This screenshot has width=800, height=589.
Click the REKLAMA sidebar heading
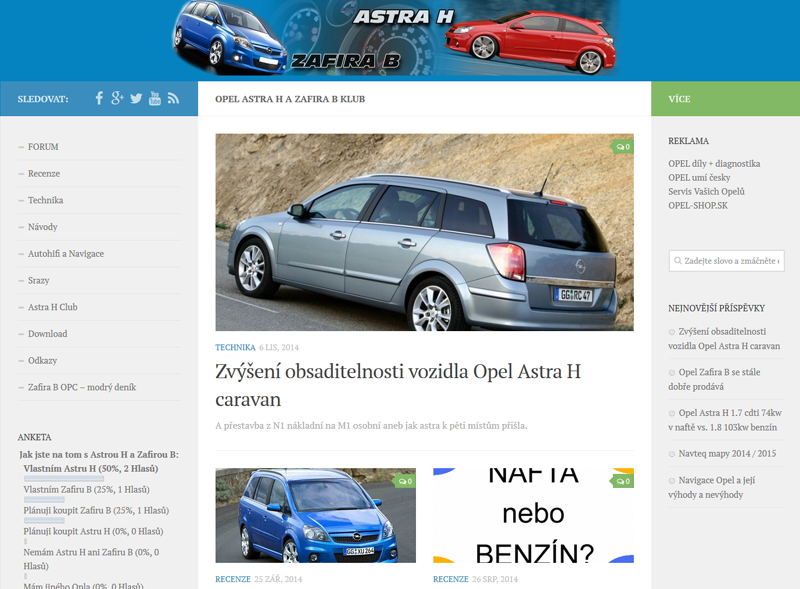pos(688,141)
